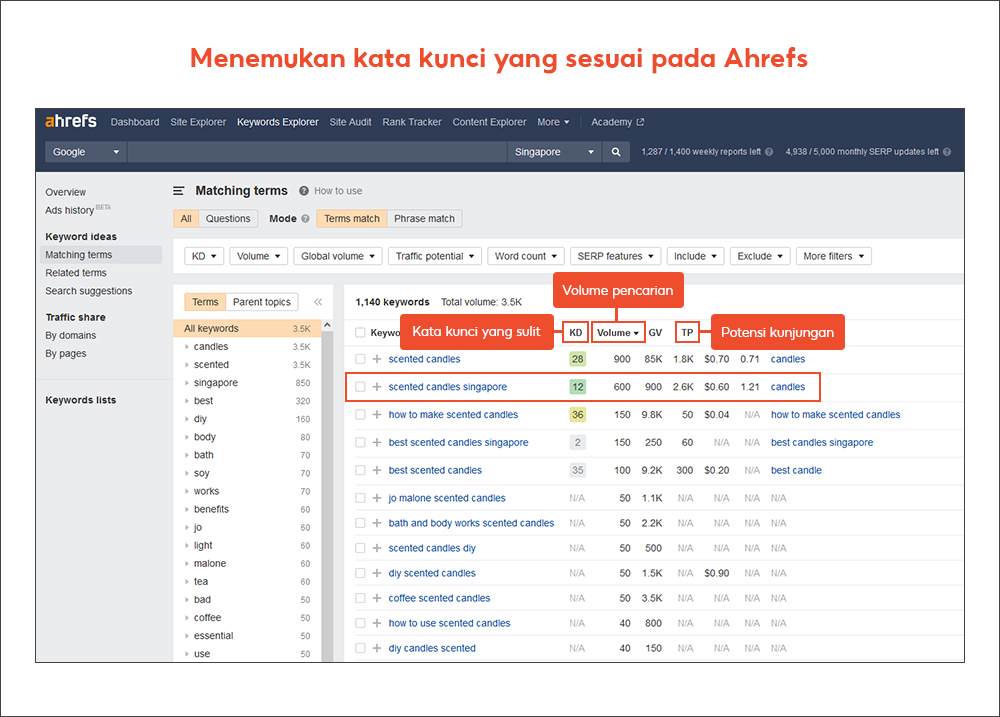Click the How to use help icon

coord(304,191)
